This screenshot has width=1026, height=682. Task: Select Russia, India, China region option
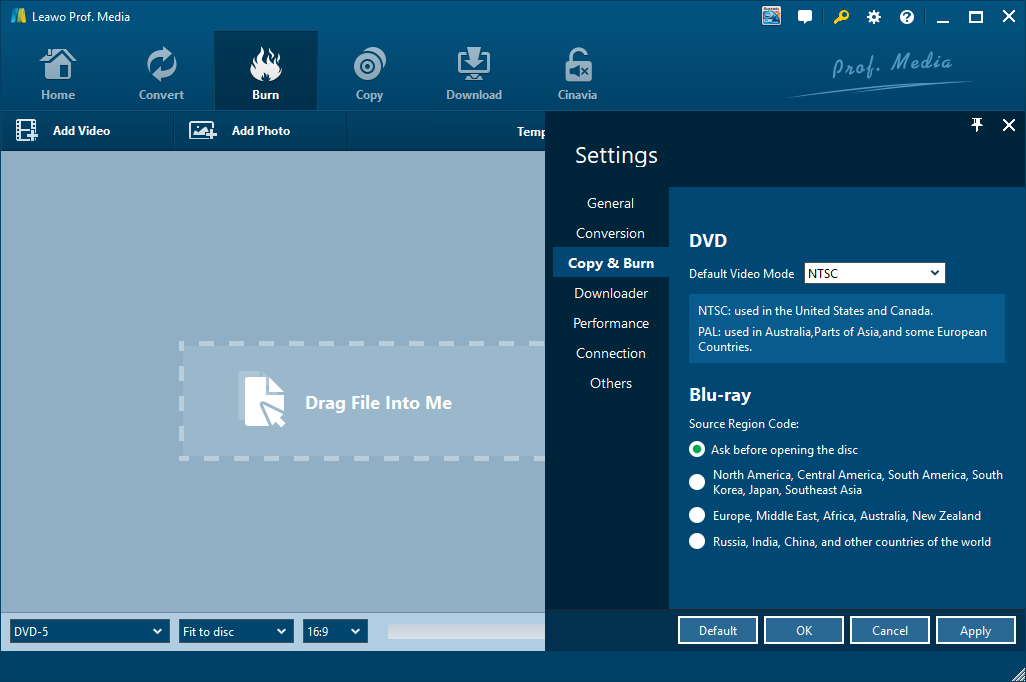(697, 542)
